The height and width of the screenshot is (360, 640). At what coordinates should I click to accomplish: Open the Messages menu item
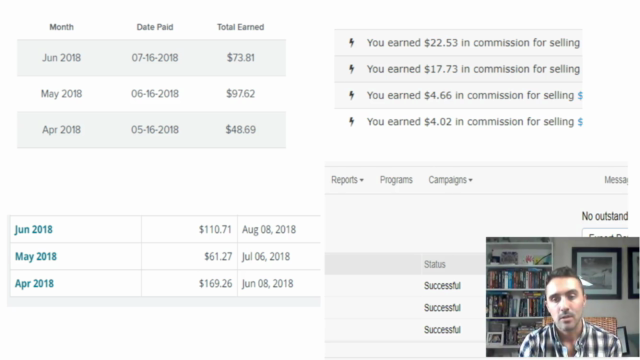pos(616,180)
